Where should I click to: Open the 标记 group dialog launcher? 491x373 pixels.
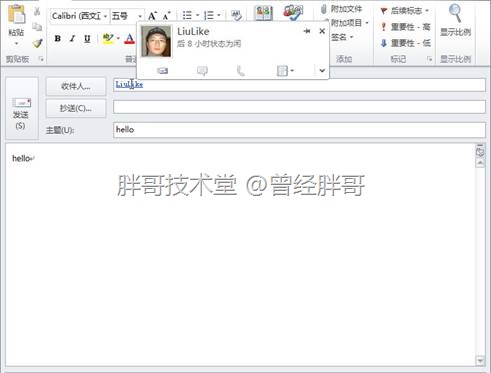coord(430,59)
